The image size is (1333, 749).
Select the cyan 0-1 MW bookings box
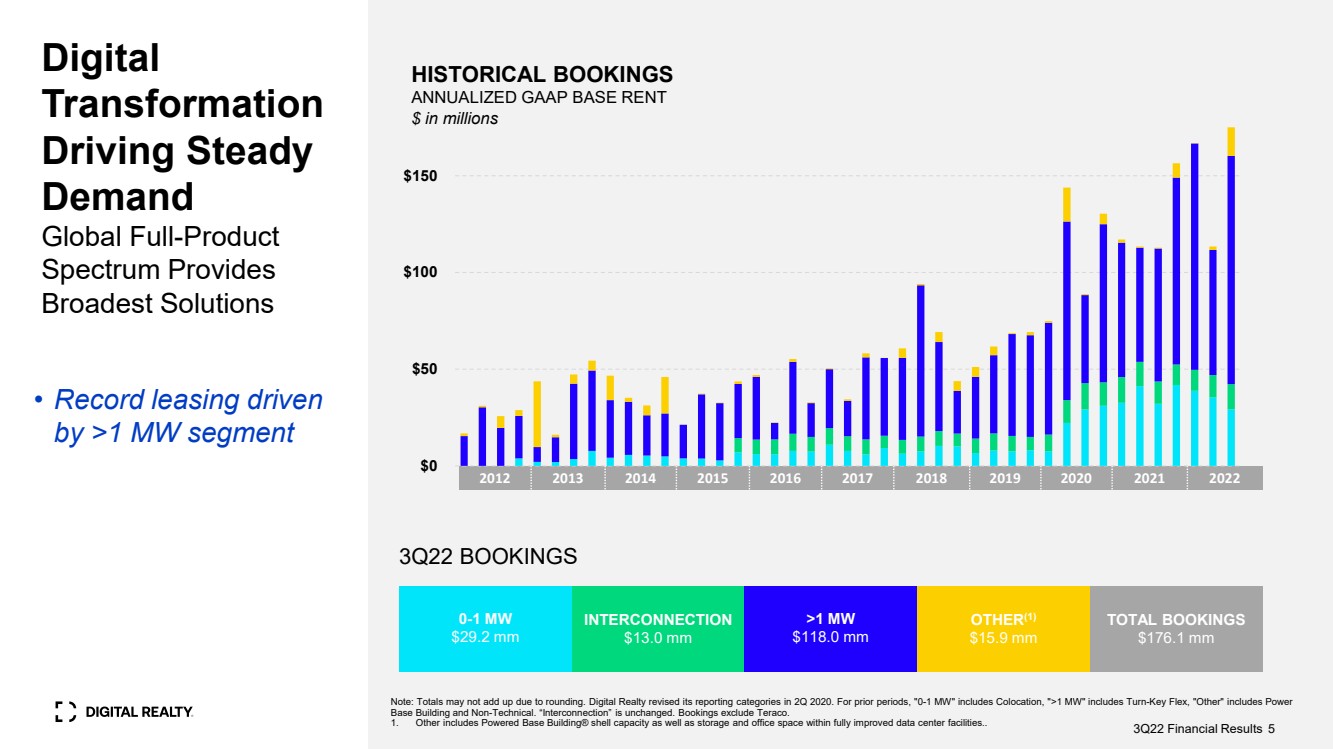click(485, 628)
